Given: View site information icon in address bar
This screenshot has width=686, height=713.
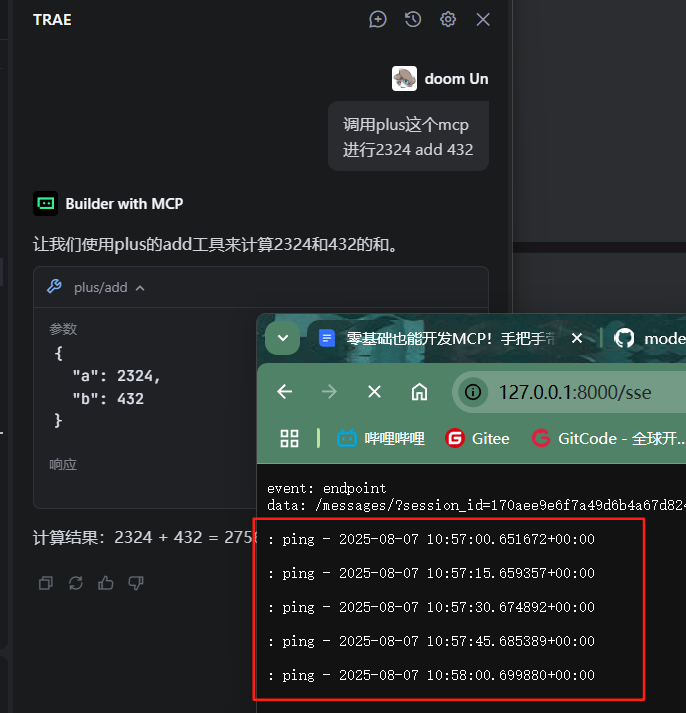Looking at the screenshot, I should (473, 392).
